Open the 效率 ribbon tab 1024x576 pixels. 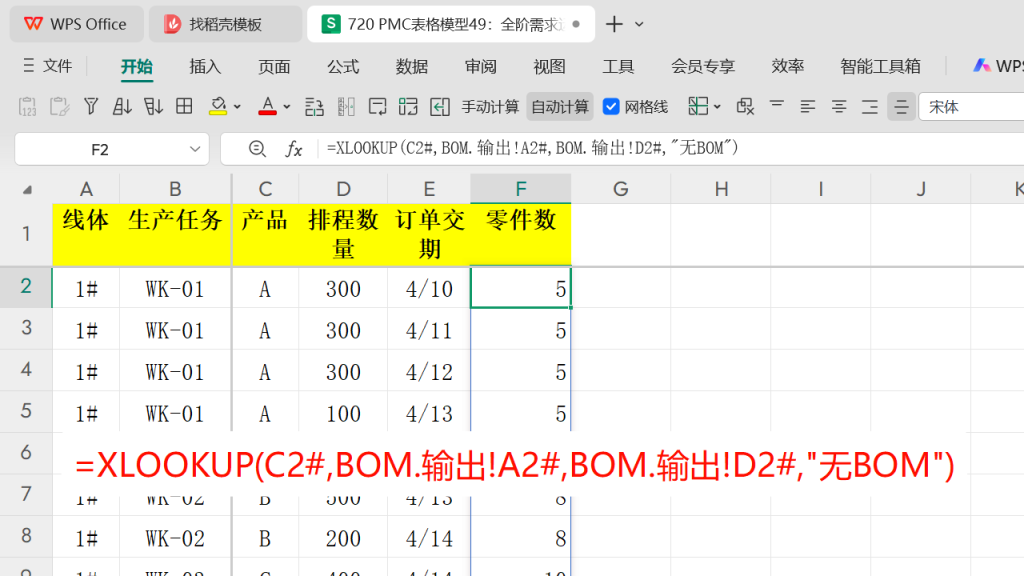[x=788, y=67]
